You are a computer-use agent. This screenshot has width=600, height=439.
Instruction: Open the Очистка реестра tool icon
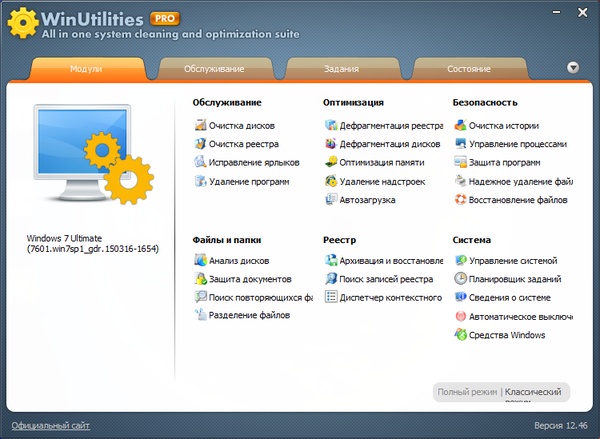click(200, 144)
